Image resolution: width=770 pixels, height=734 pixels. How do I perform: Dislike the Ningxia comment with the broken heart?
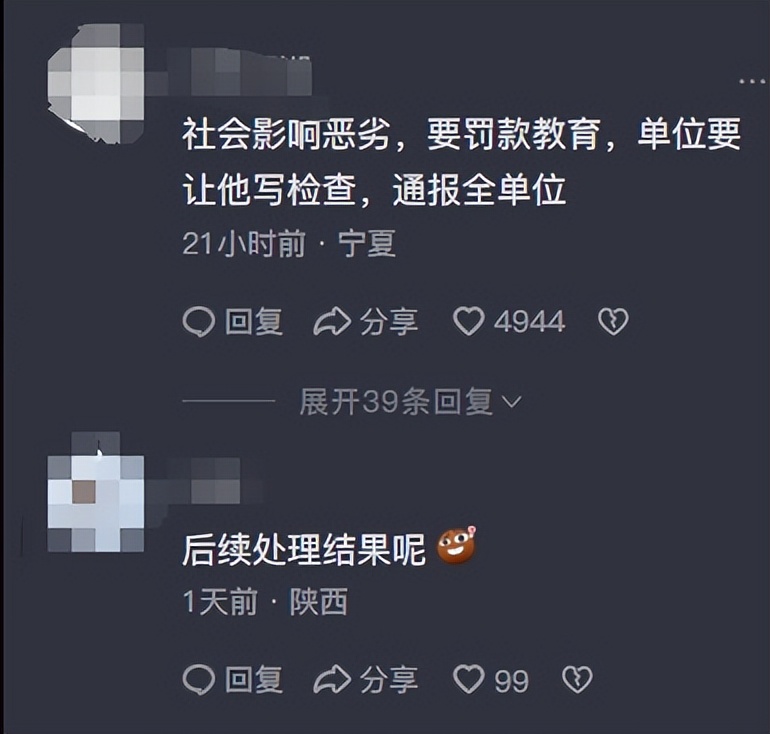coord(613,322)
